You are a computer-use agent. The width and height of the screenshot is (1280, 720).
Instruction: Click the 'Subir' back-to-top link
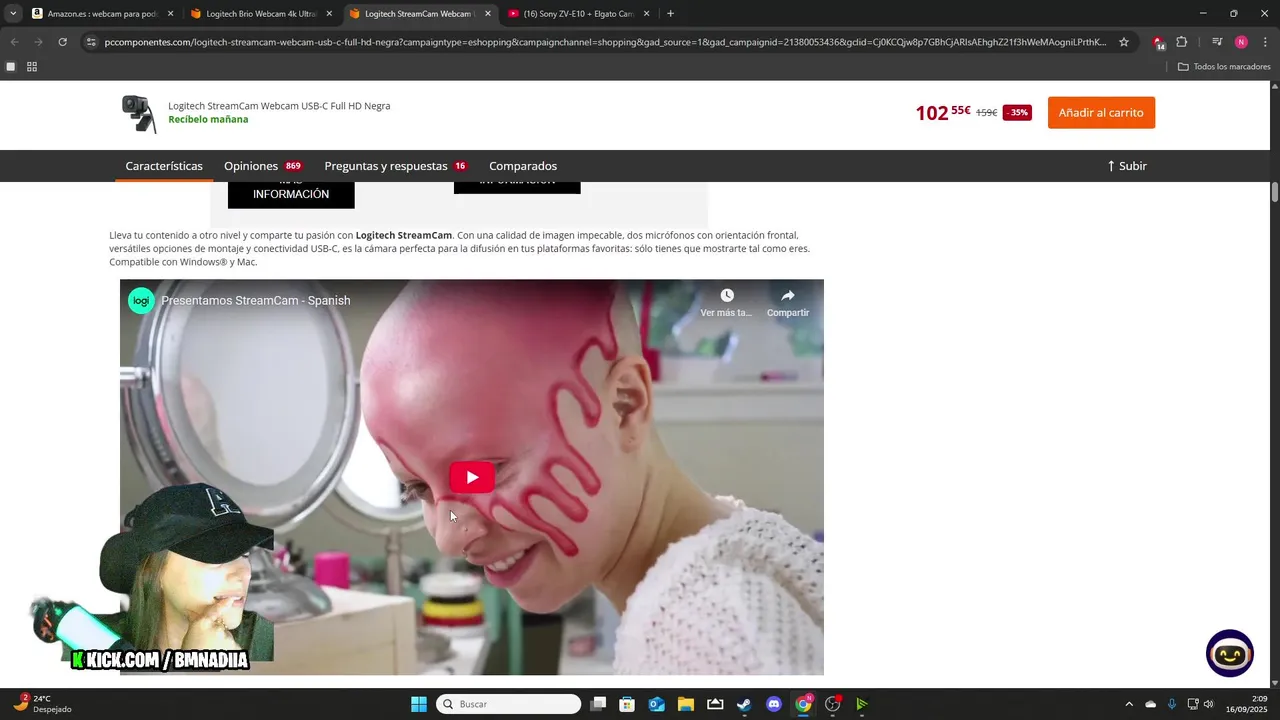pyautogui.click(x=1127, y=166)
